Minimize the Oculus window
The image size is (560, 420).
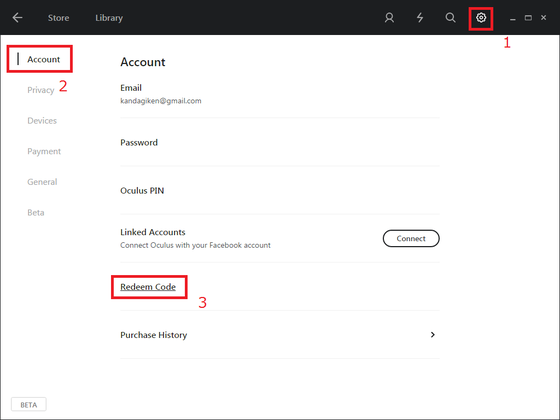512,18
